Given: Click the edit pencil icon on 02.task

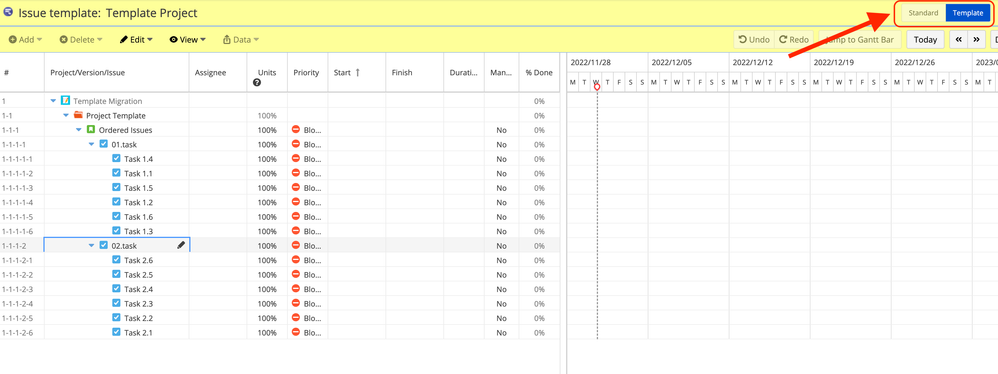Looking at the screenshot, I should (181, 246).
